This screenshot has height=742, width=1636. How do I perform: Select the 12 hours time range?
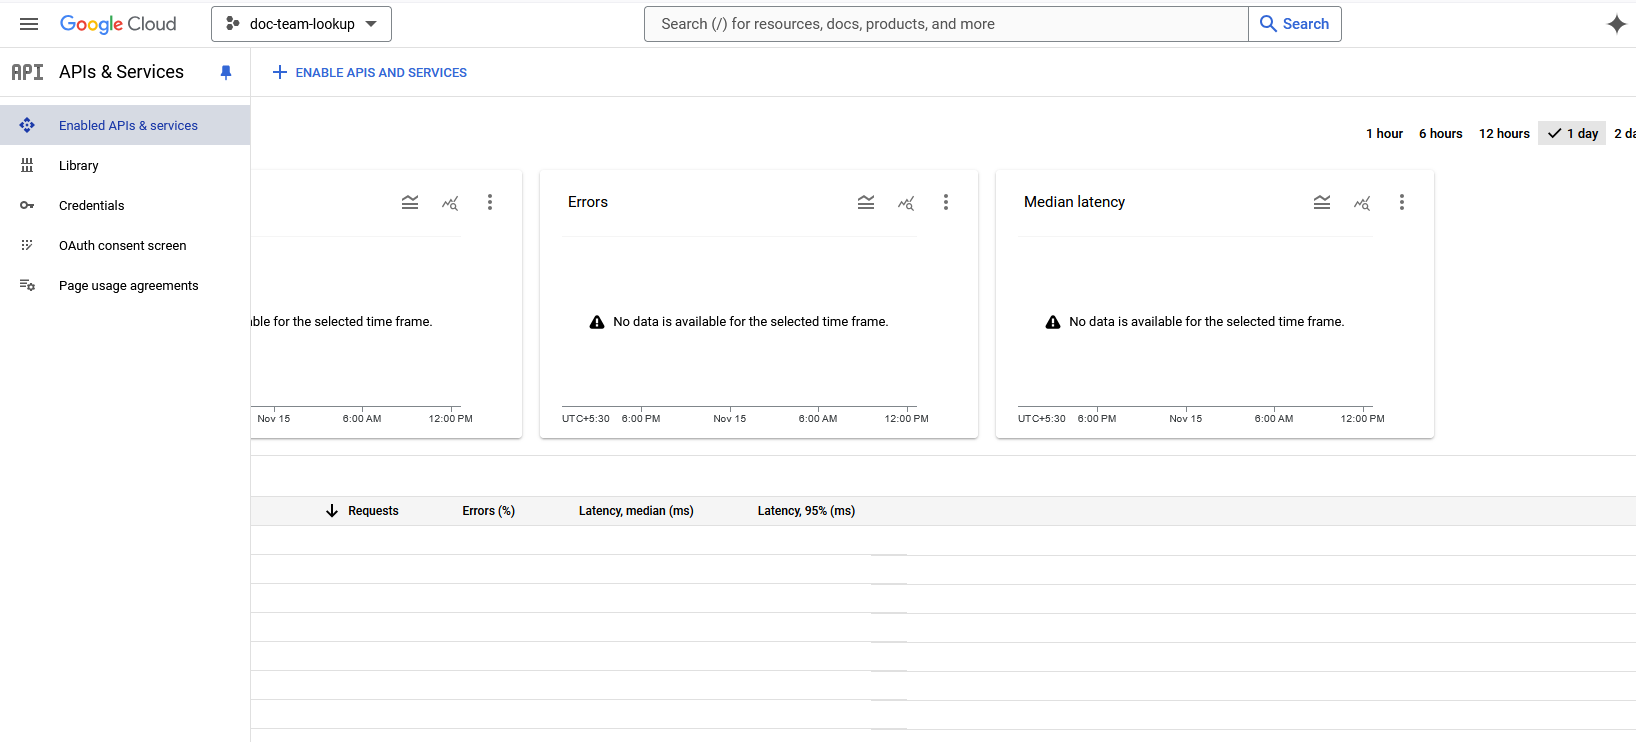1504,134
